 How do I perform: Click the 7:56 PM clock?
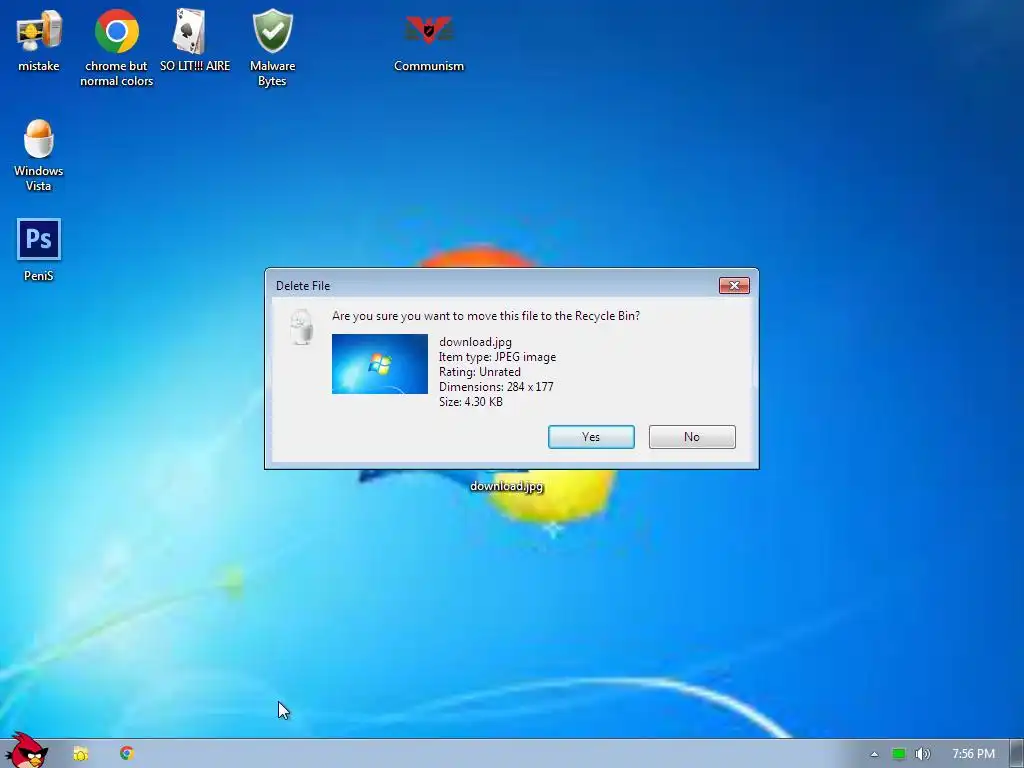[x=973, y=754]
